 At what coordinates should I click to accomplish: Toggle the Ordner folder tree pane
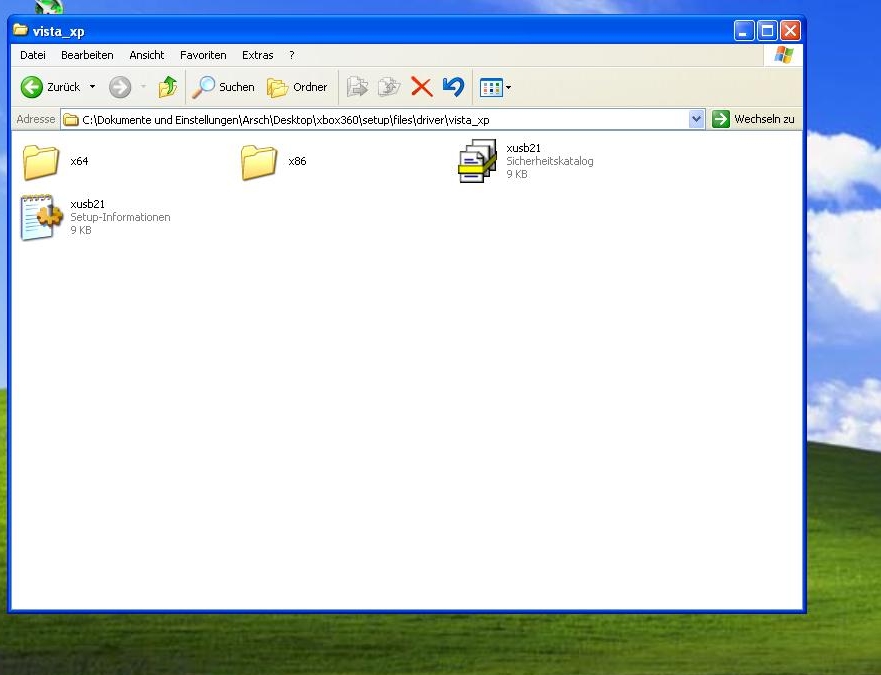(x=297, y=87)
